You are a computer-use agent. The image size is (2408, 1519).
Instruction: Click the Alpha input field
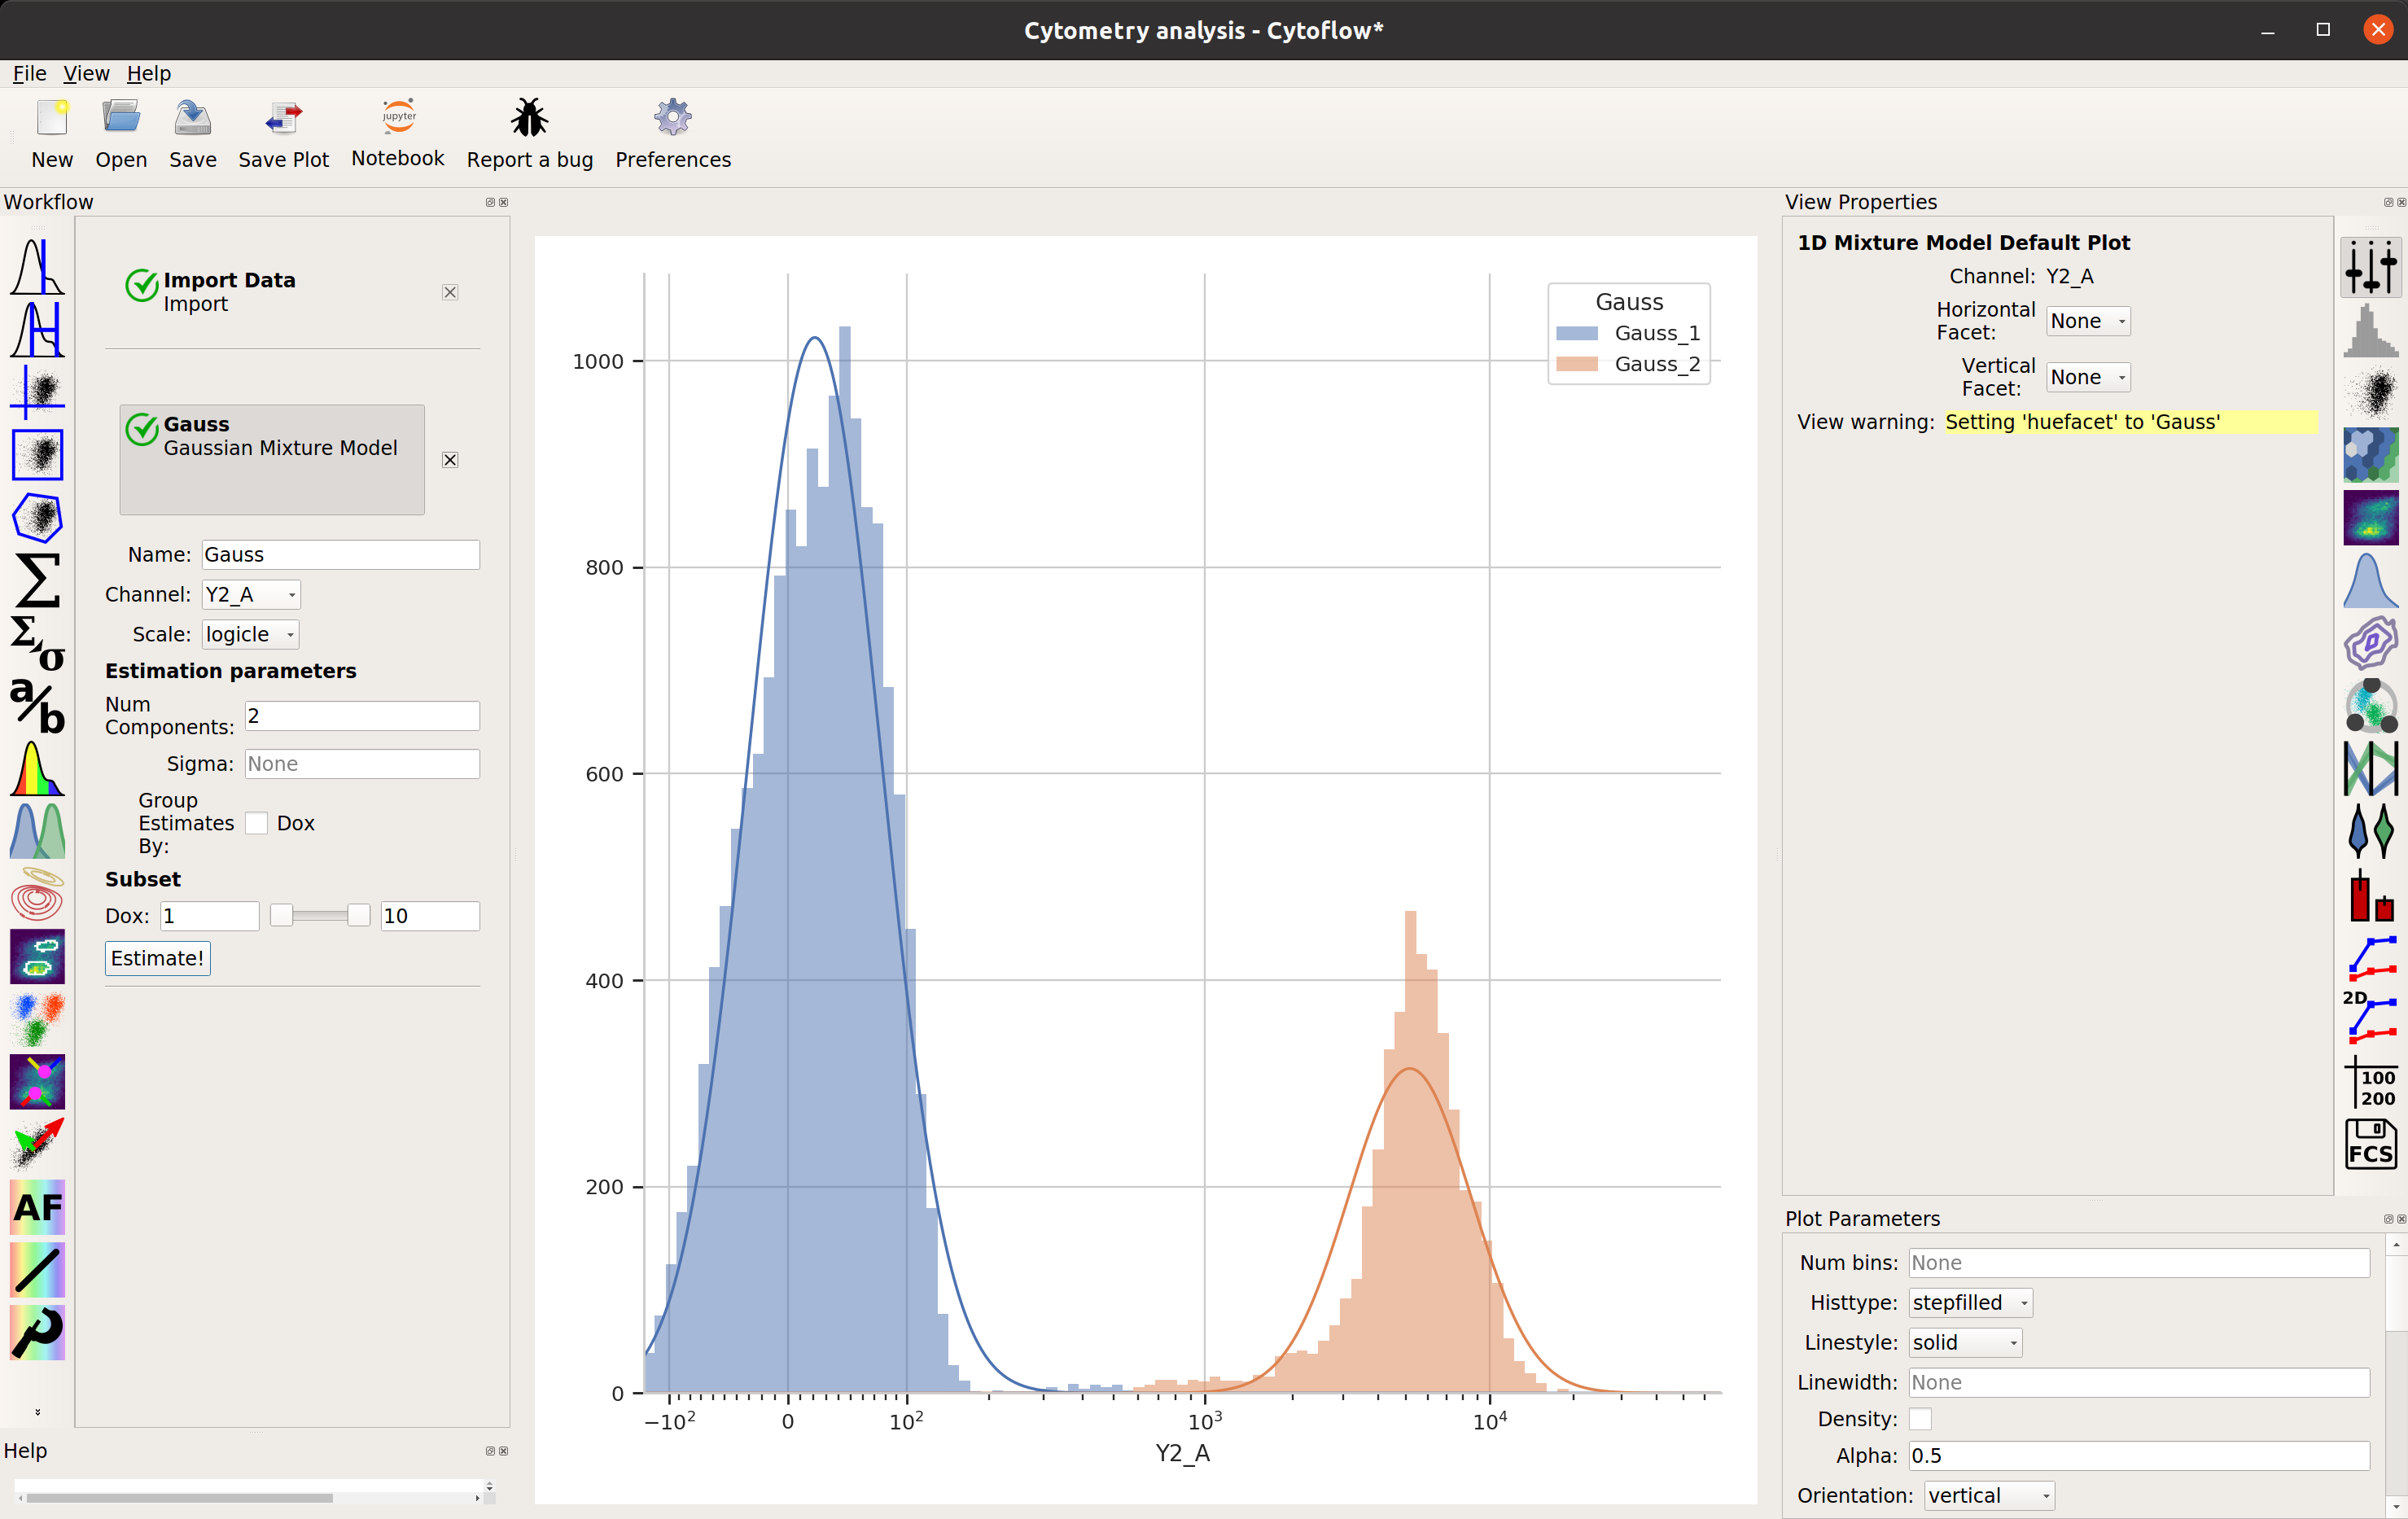(2139, 1456)
